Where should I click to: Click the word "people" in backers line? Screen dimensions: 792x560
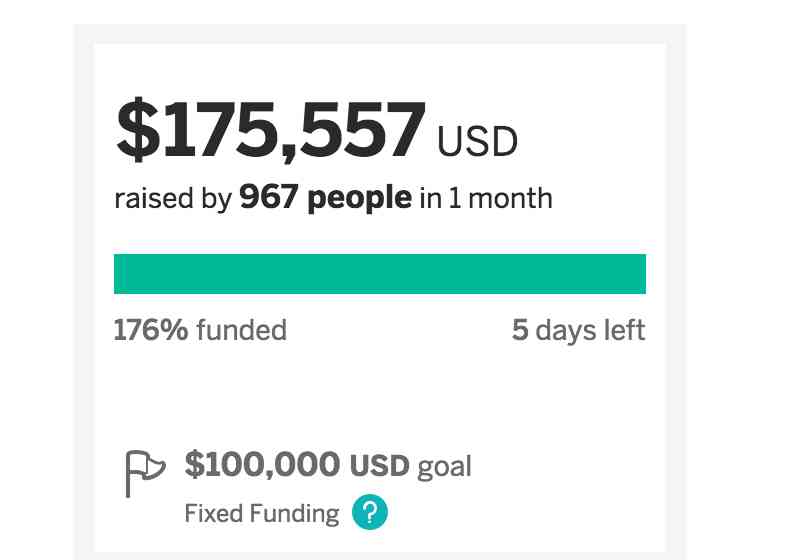359,198
